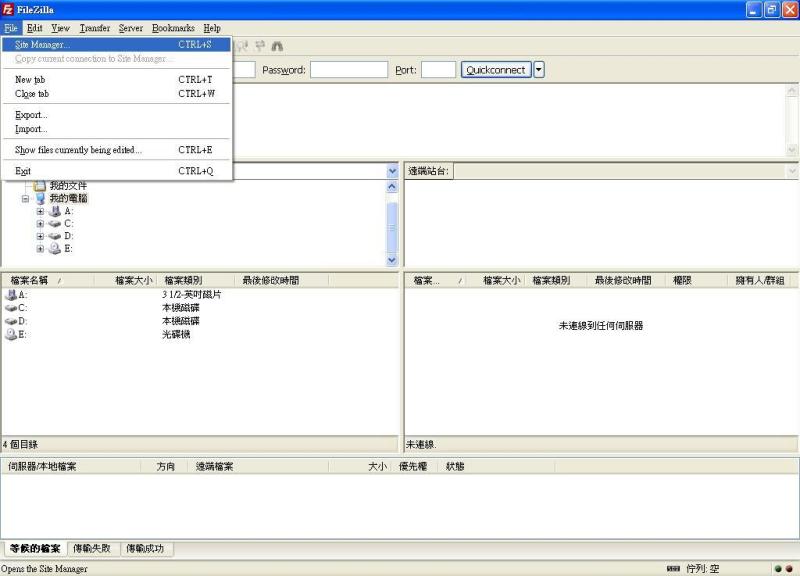
Task: Sort local files by 檔案名稱 column
Action: [x=48, y=280]
